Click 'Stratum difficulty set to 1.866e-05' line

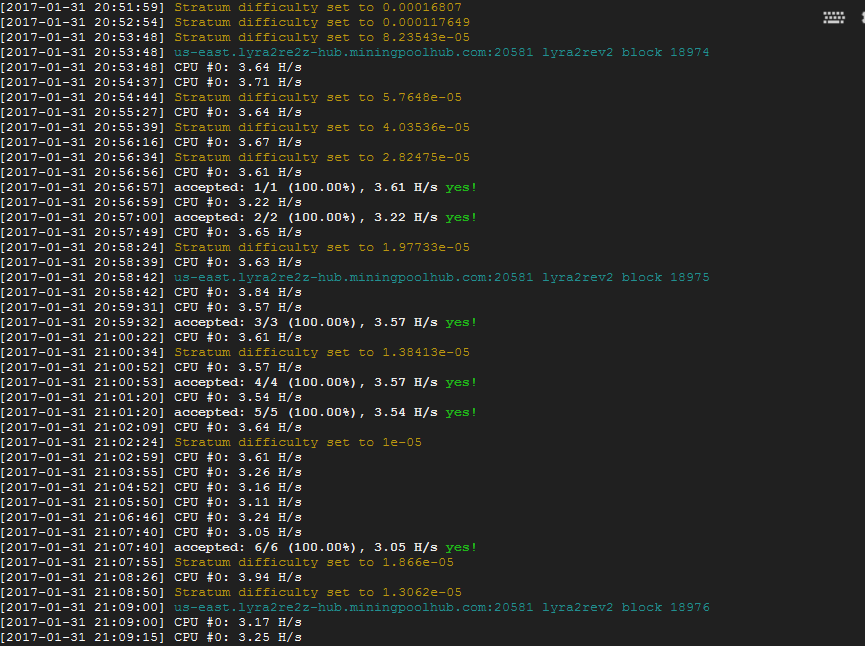(227, 563)
